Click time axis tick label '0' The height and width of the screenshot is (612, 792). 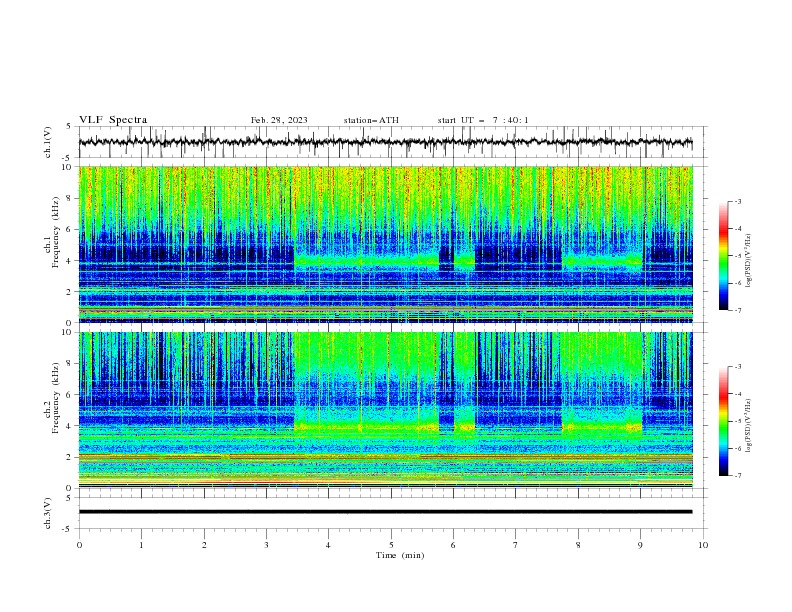coord(79,545)
